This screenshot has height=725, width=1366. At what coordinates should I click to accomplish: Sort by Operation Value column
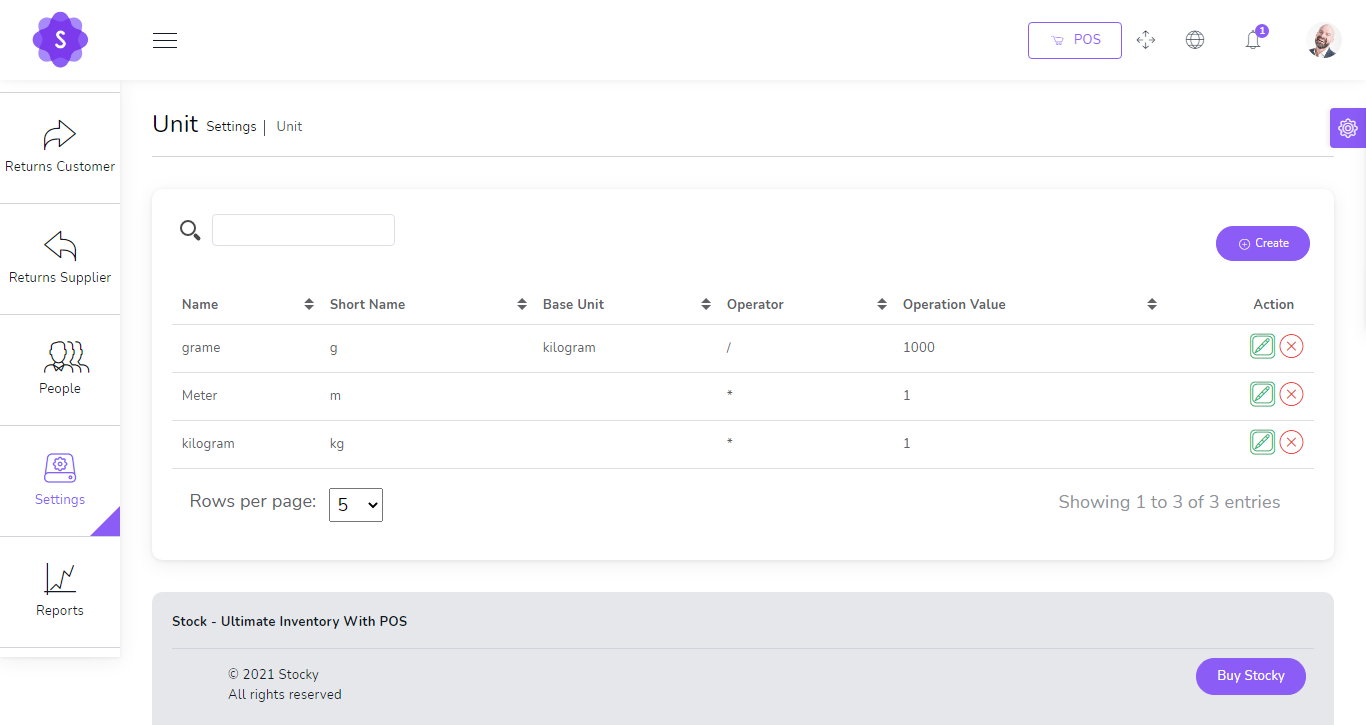954,304
